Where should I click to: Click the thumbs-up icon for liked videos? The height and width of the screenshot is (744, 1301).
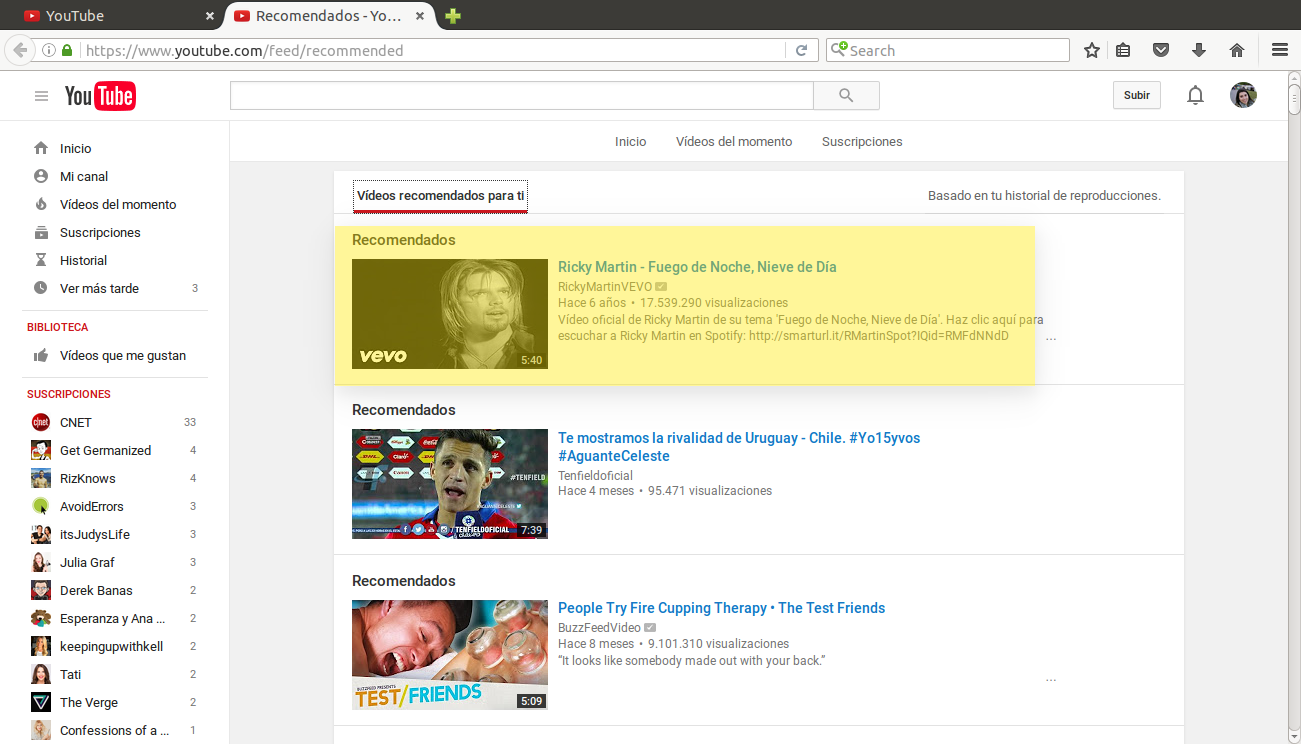coord(41,355)
